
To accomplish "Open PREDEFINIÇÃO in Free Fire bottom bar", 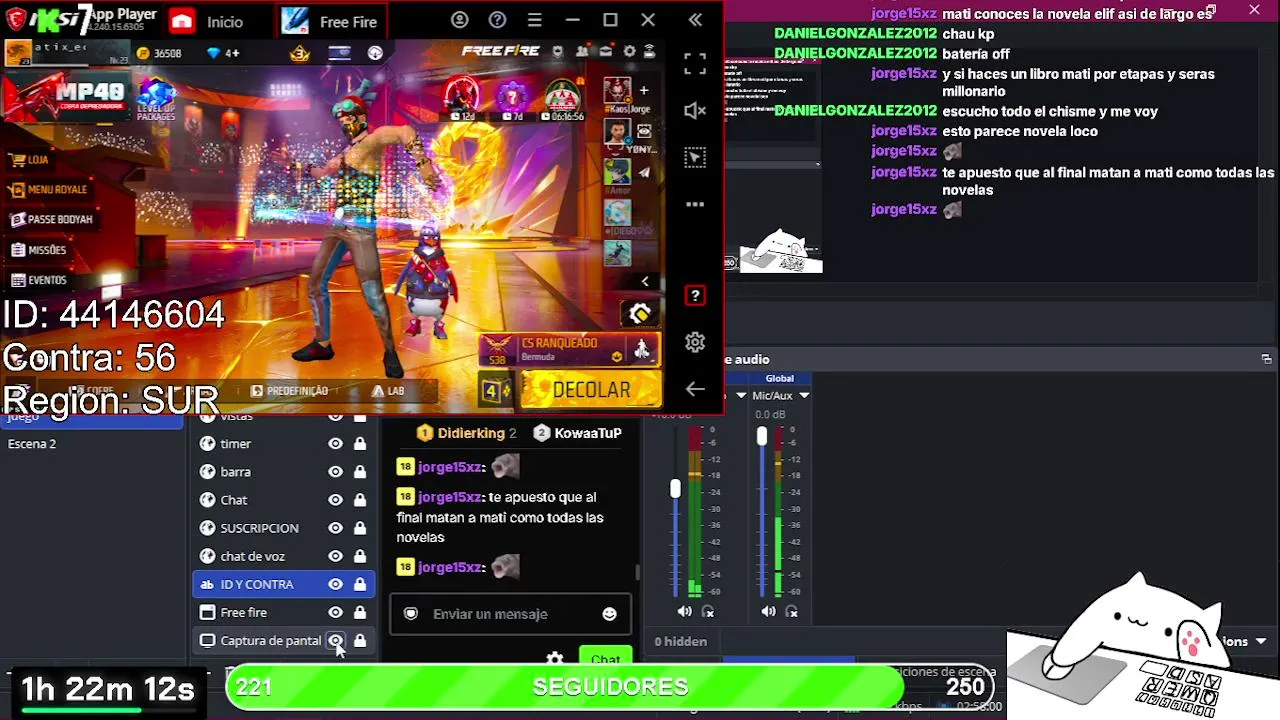I will (290, 391).
